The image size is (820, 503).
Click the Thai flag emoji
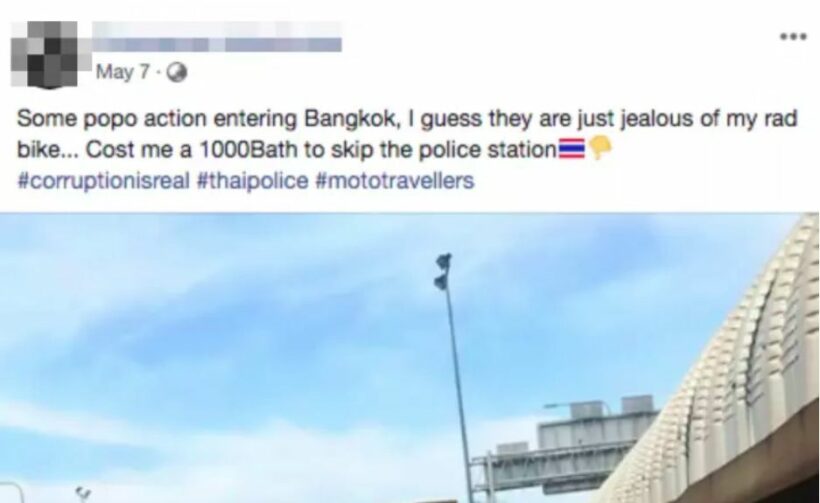pos(572,148)
